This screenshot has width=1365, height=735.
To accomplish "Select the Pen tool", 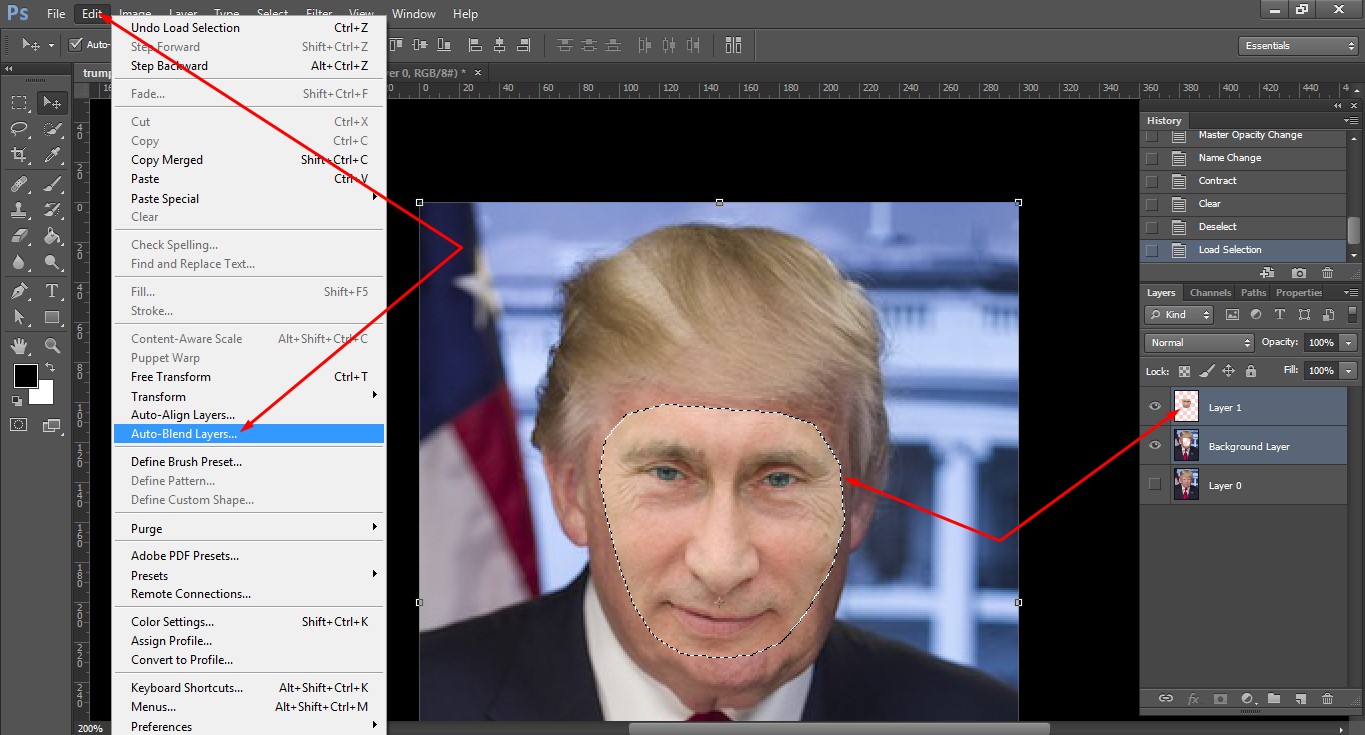I will point(19,291).
